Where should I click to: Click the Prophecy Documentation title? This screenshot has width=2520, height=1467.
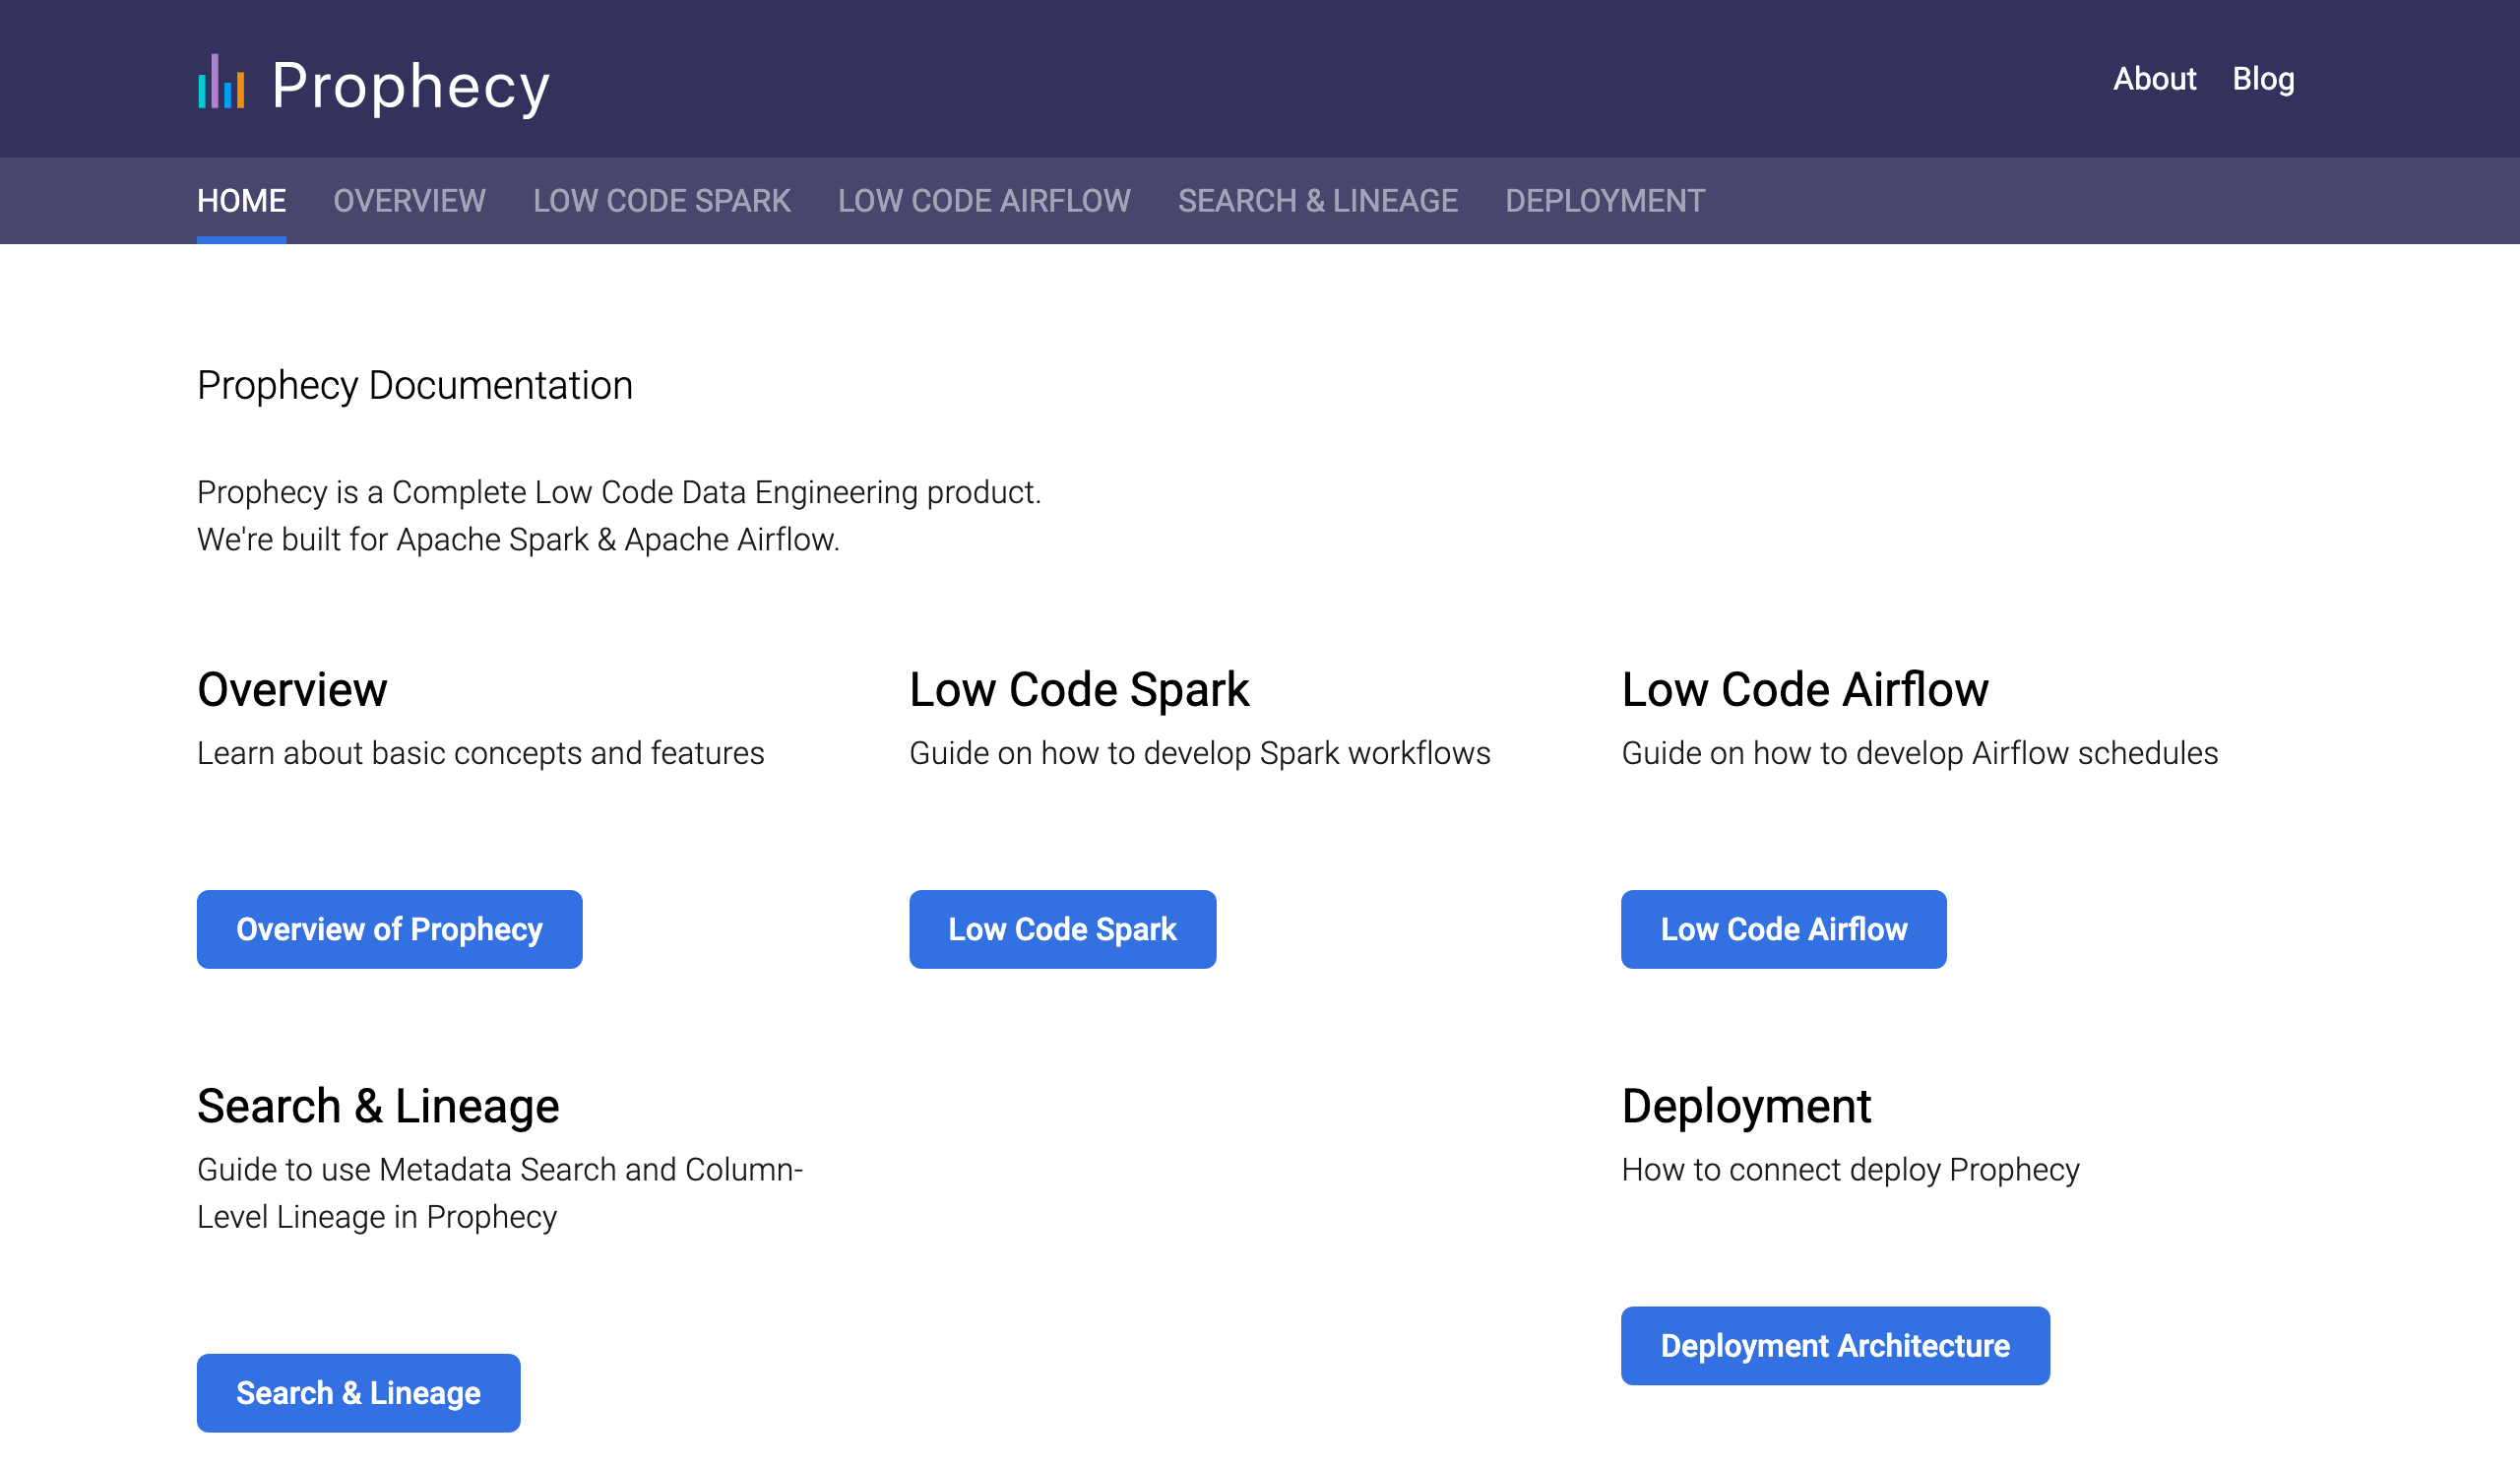pyautogui.click(x=415, y=386)
